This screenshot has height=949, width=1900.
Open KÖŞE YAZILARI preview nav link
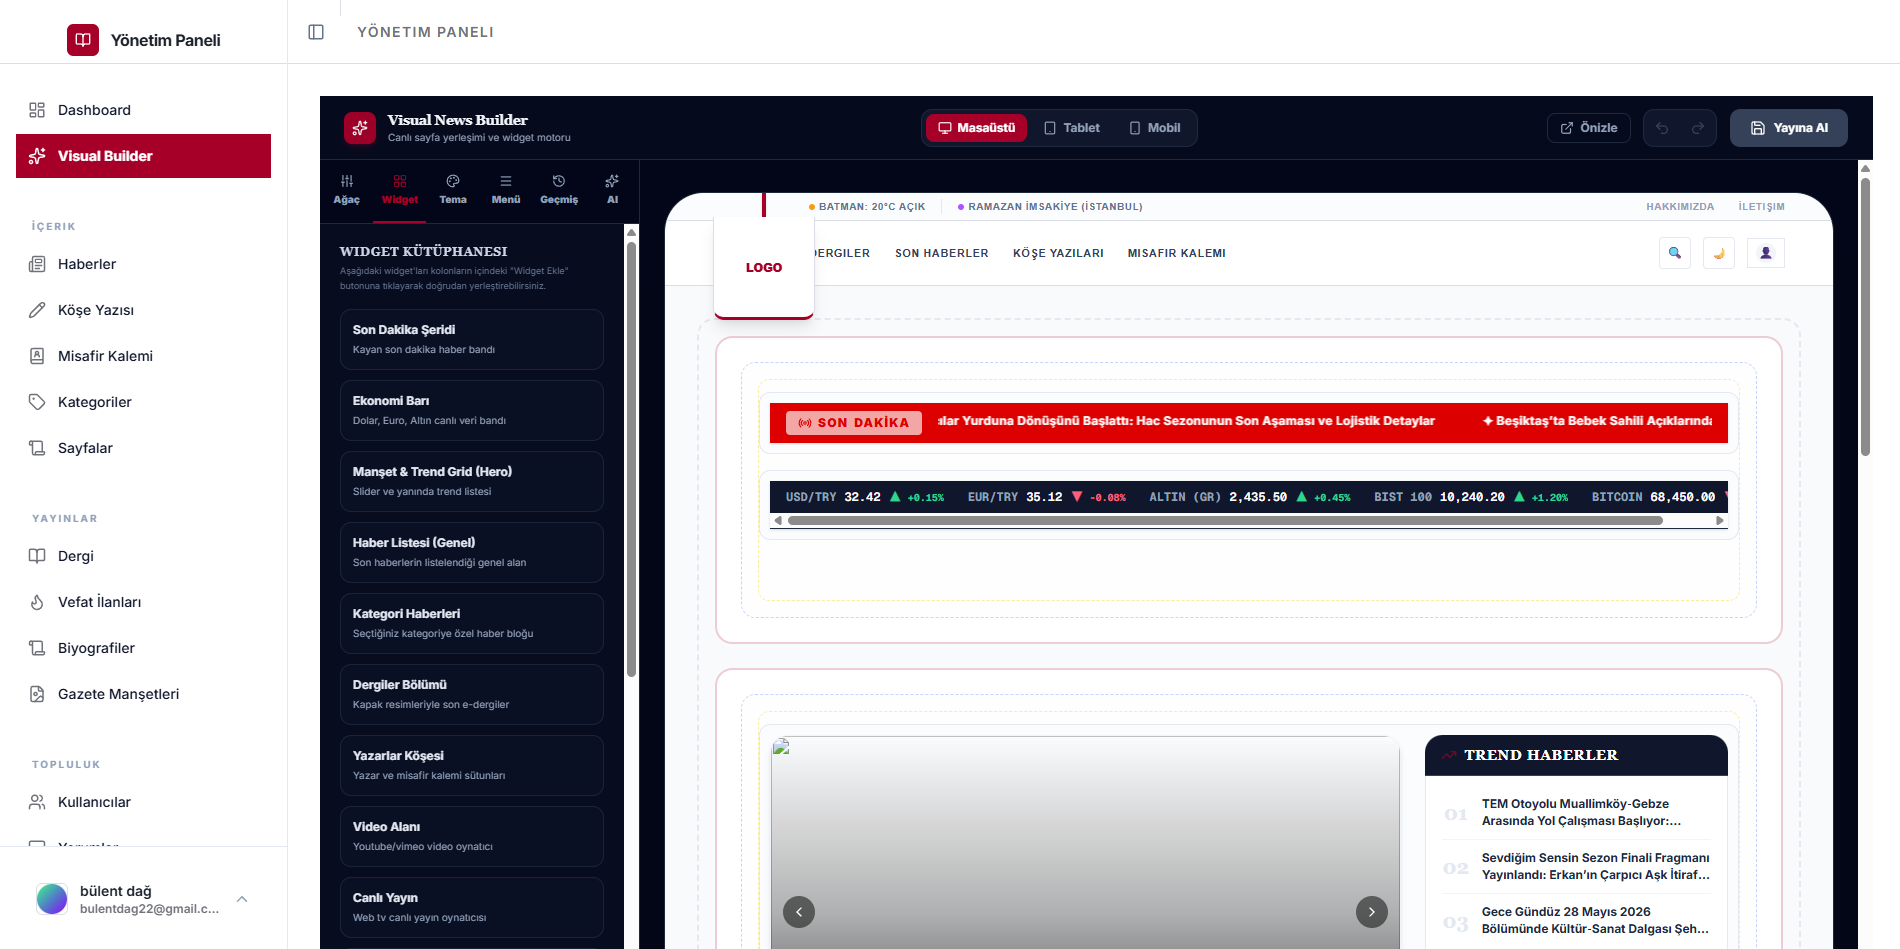(1058, 253)
